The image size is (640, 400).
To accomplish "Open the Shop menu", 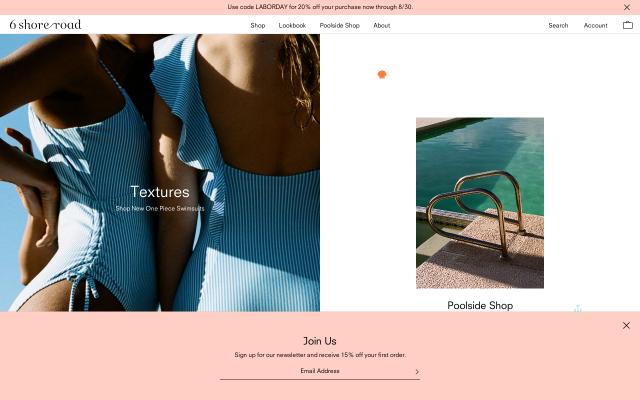I will [x=258, y=25].
